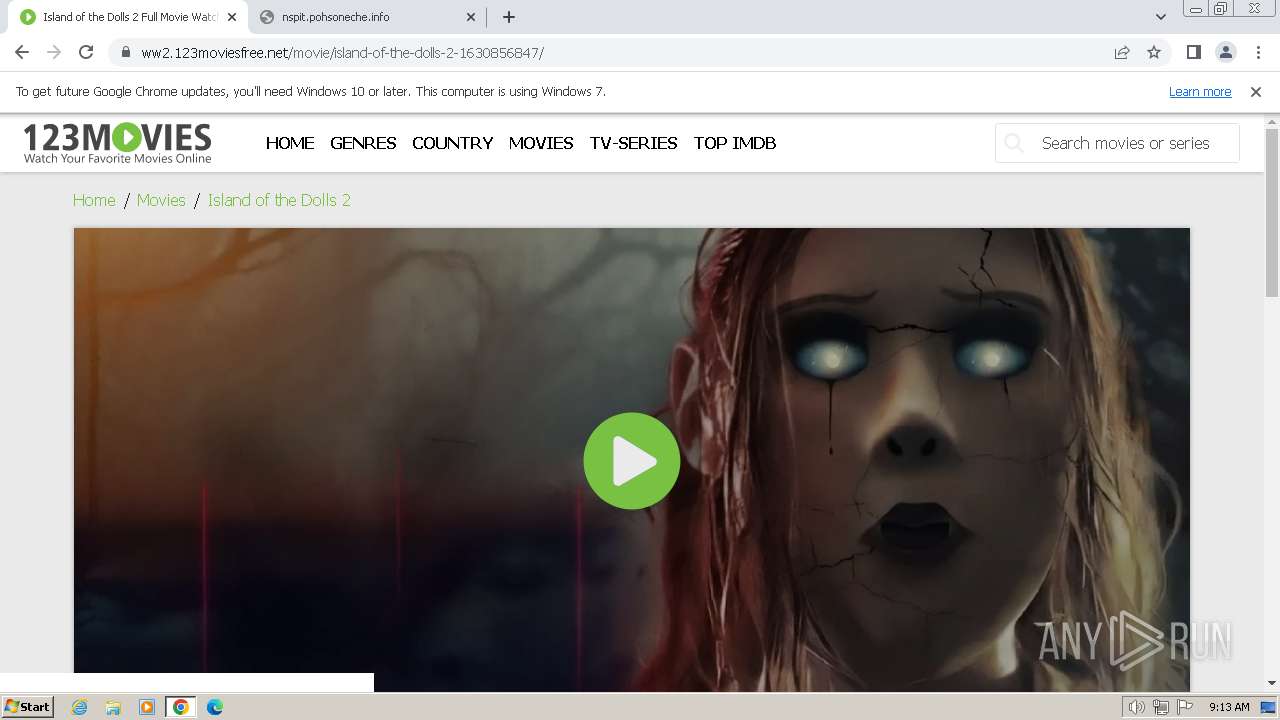Play the Island of the Dolls 2 video

point(632,461)
